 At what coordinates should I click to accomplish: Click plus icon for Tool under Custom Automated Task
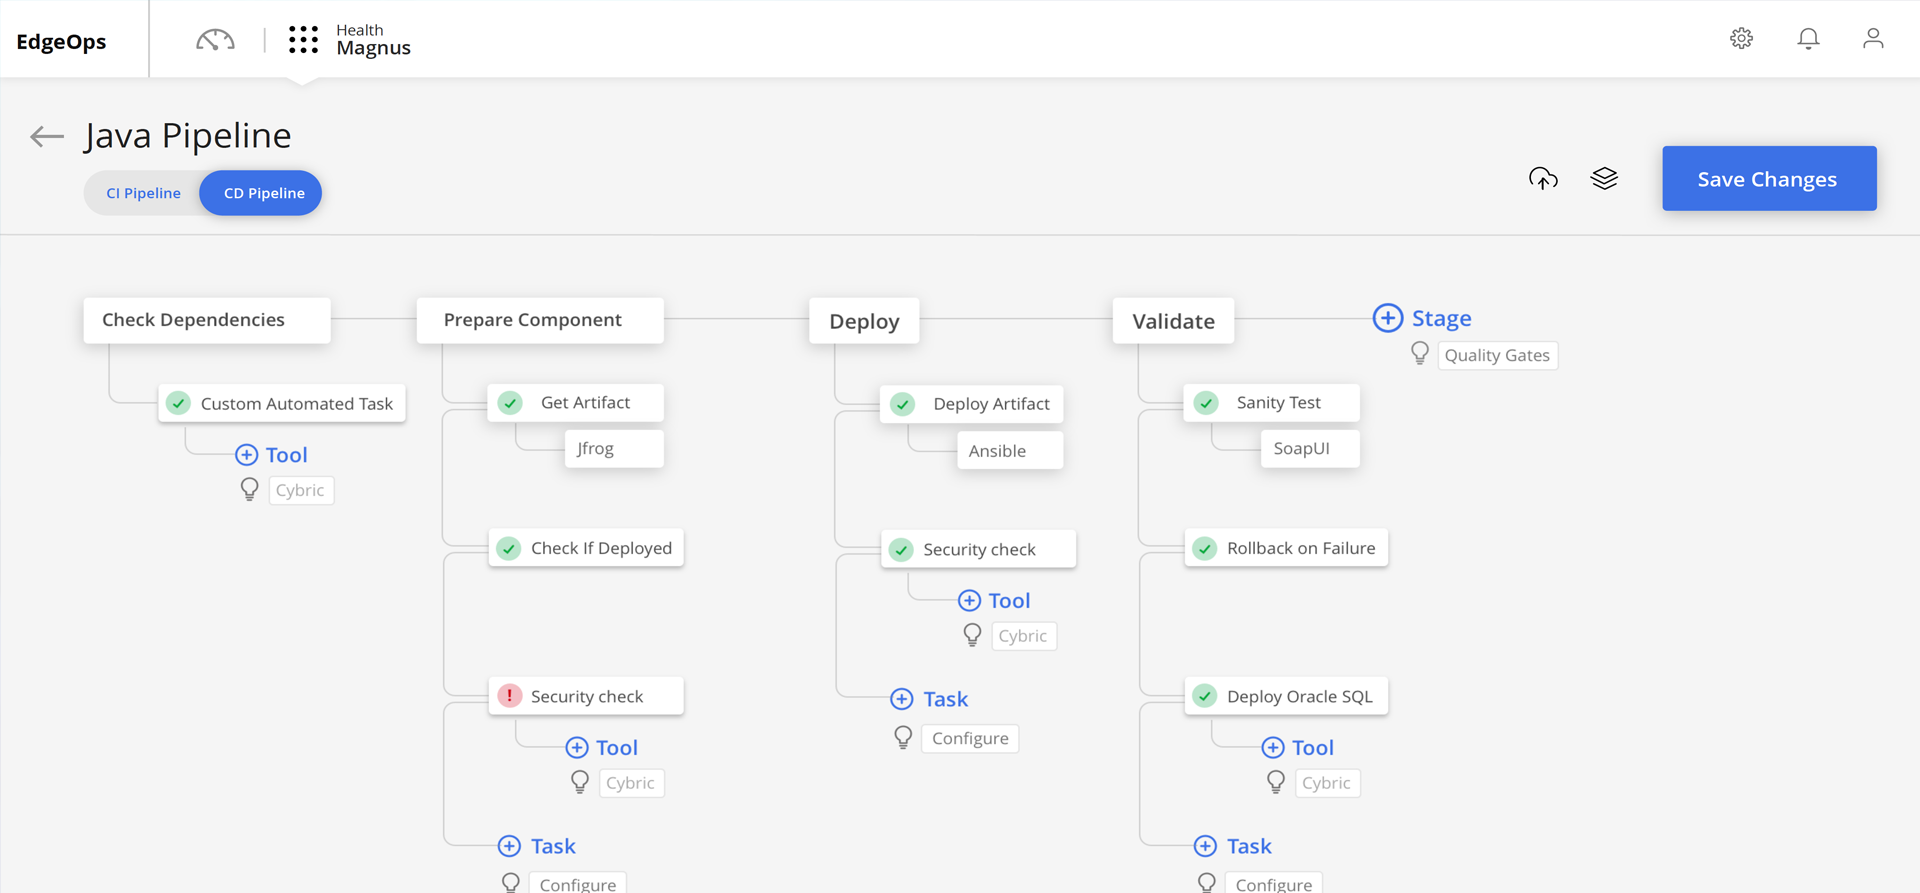(246, 455)
